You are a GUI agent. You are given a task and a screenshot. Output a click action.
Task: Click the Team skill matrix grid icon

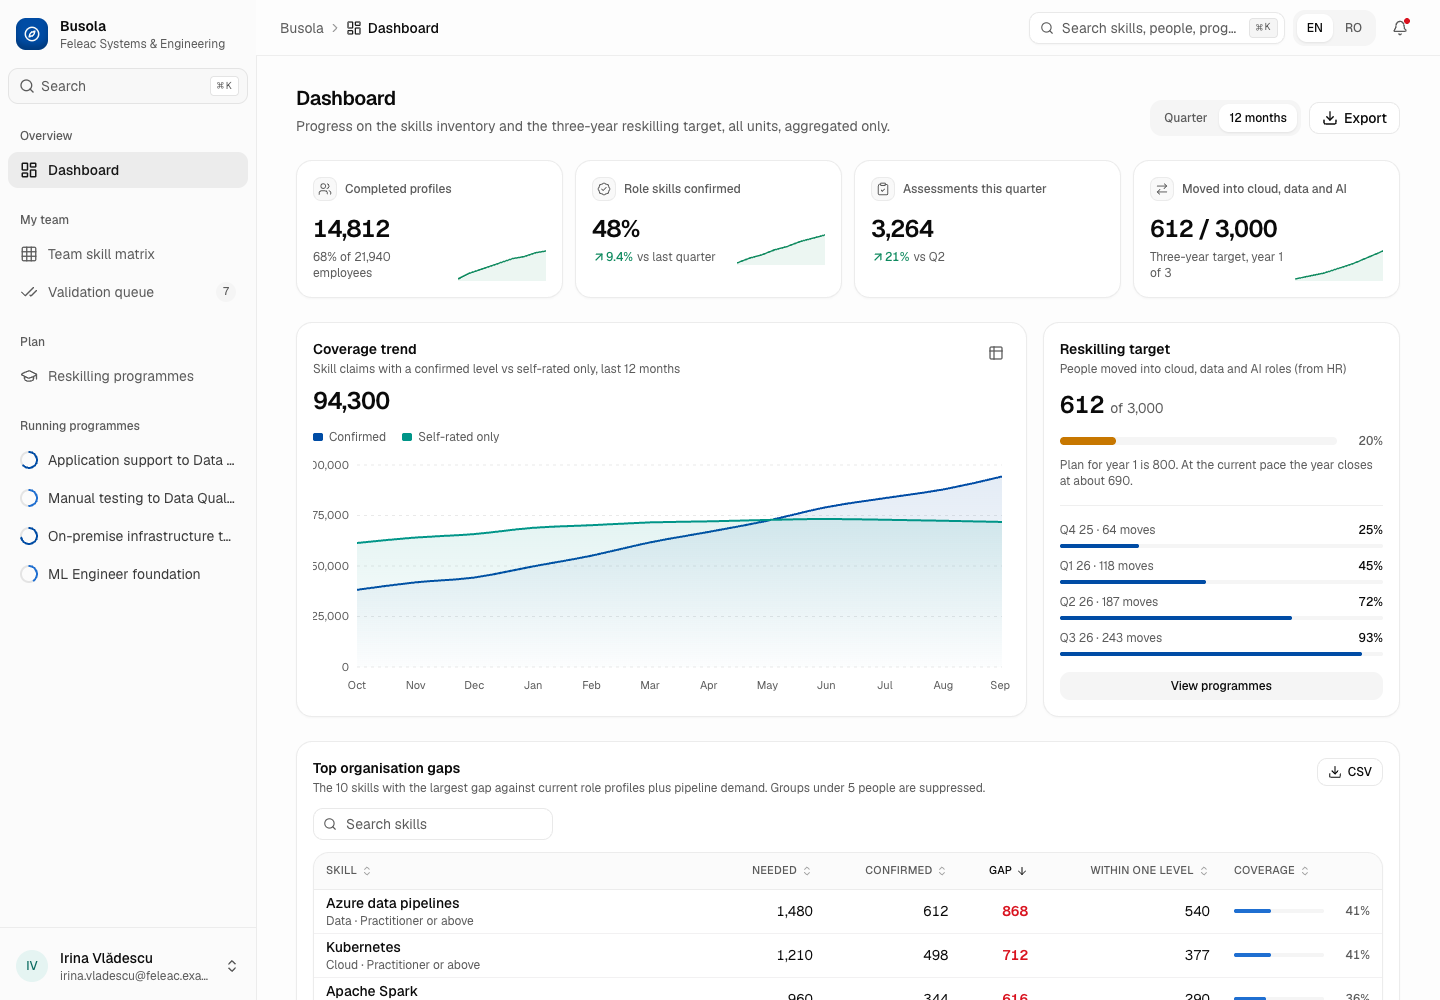click(x=29, y=254)
